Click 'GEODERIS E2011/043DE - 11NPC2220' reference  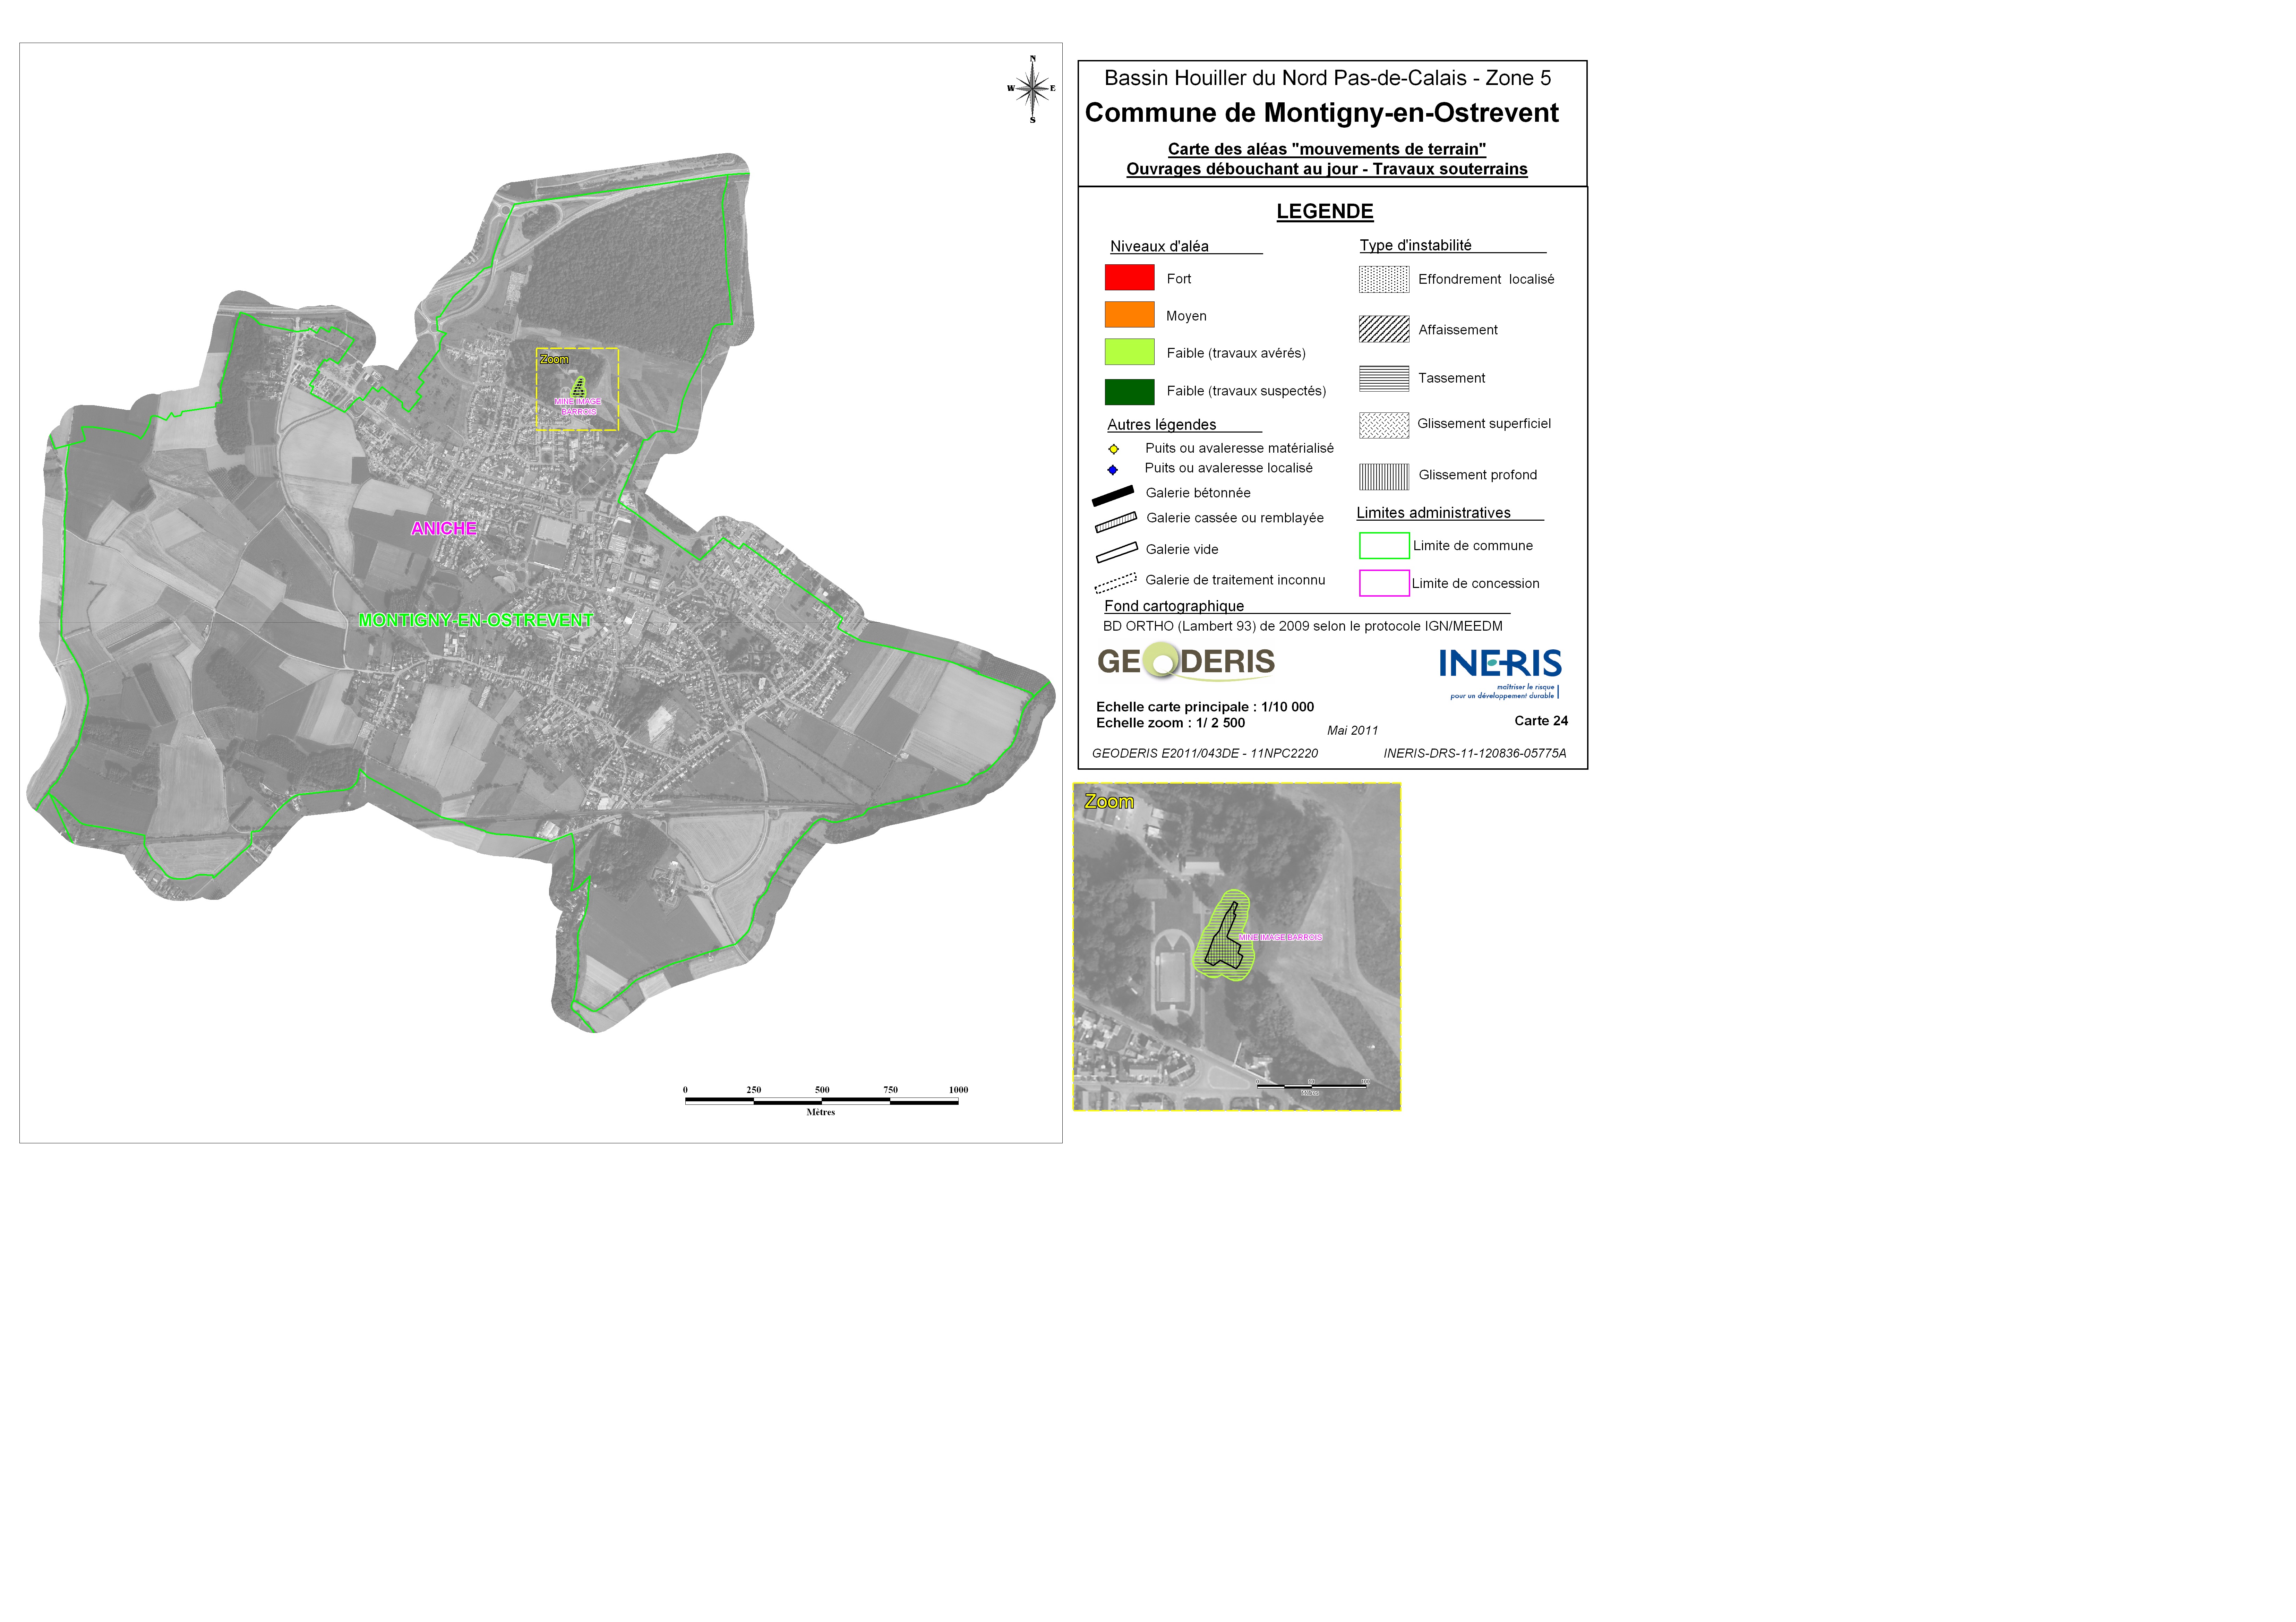click(x=1205, y=754)
